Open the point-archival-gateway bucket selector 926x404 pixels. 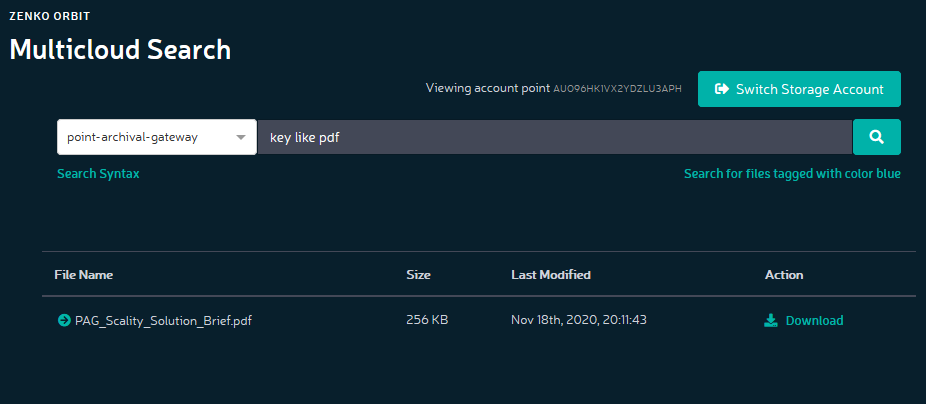tap(156, 137)
